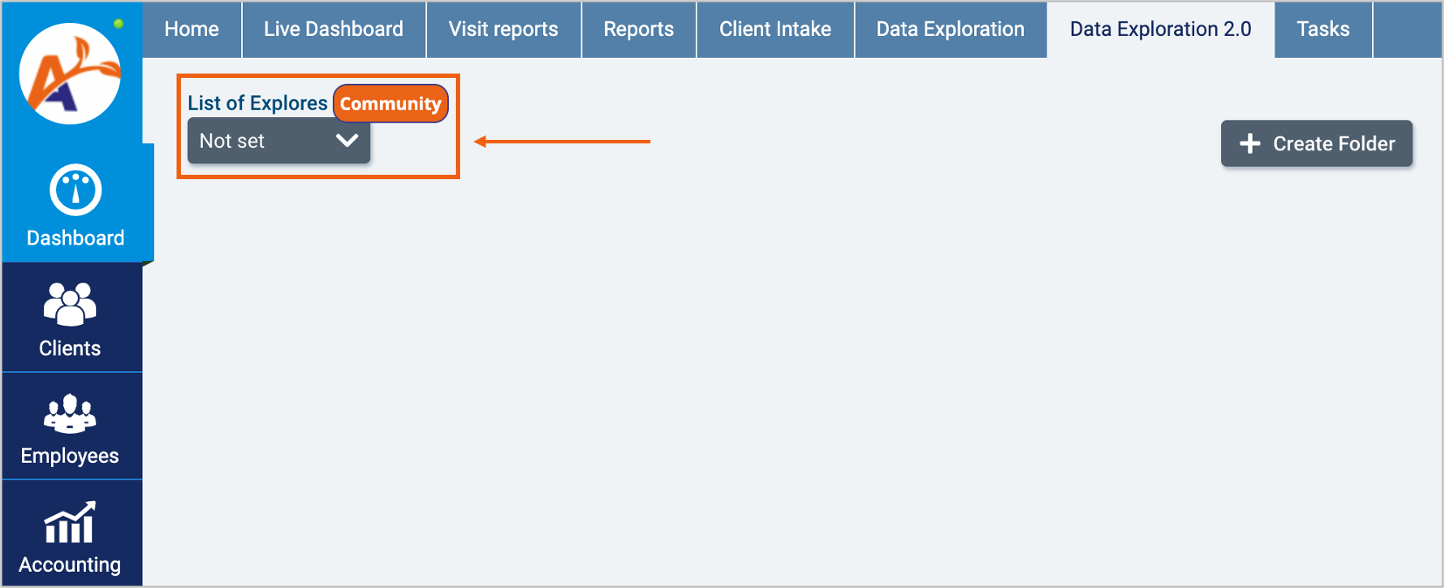Open the Live Dashboard tab

tap(333, 29)
